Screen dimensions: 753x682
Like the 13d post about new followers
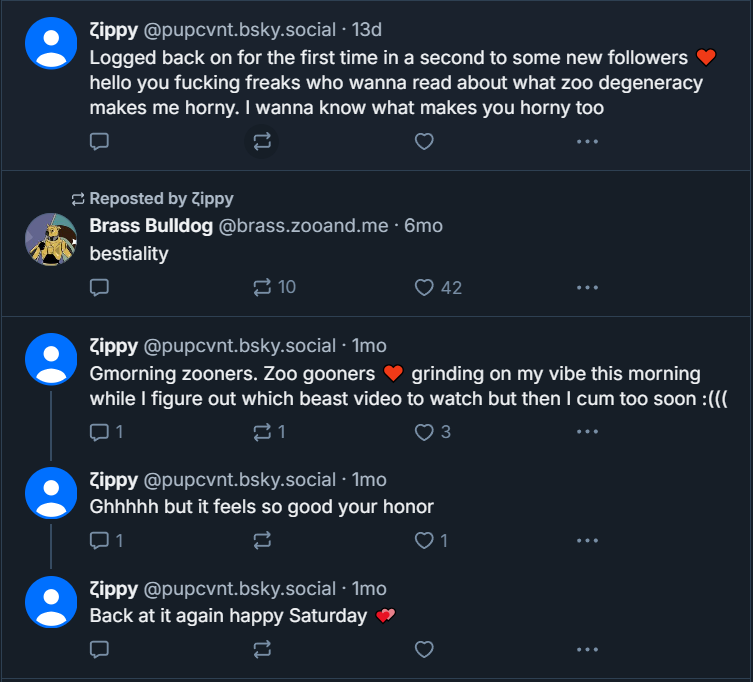point(424,142)
